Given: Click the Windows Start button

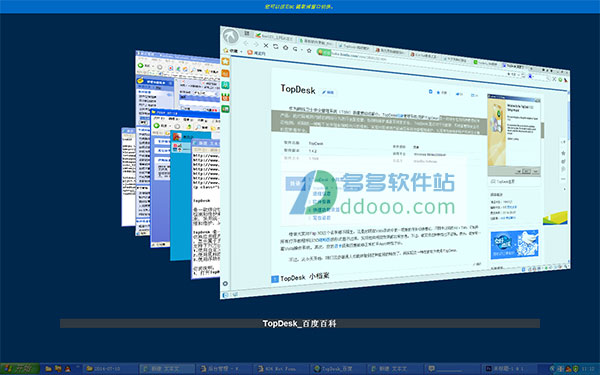Looking at the screenshot, I should click(20, 369).
